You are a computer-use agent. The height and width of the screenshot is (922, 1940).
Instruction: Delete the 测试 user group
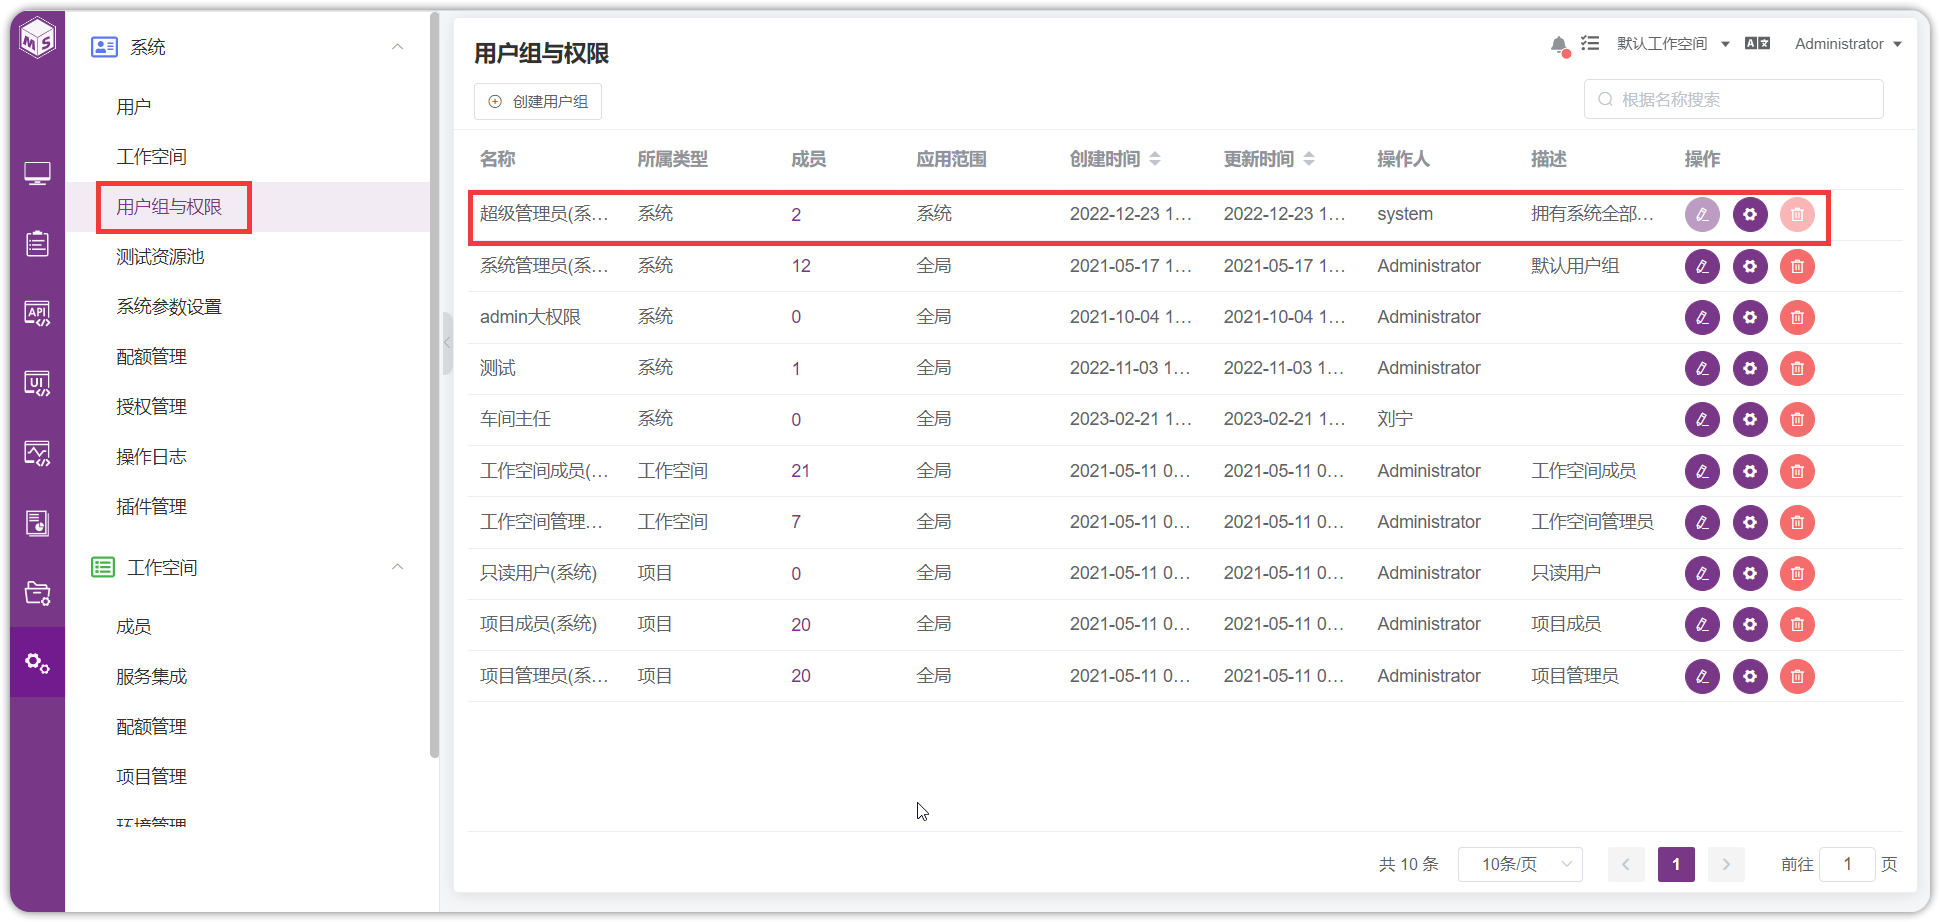tap(1797, 368)
